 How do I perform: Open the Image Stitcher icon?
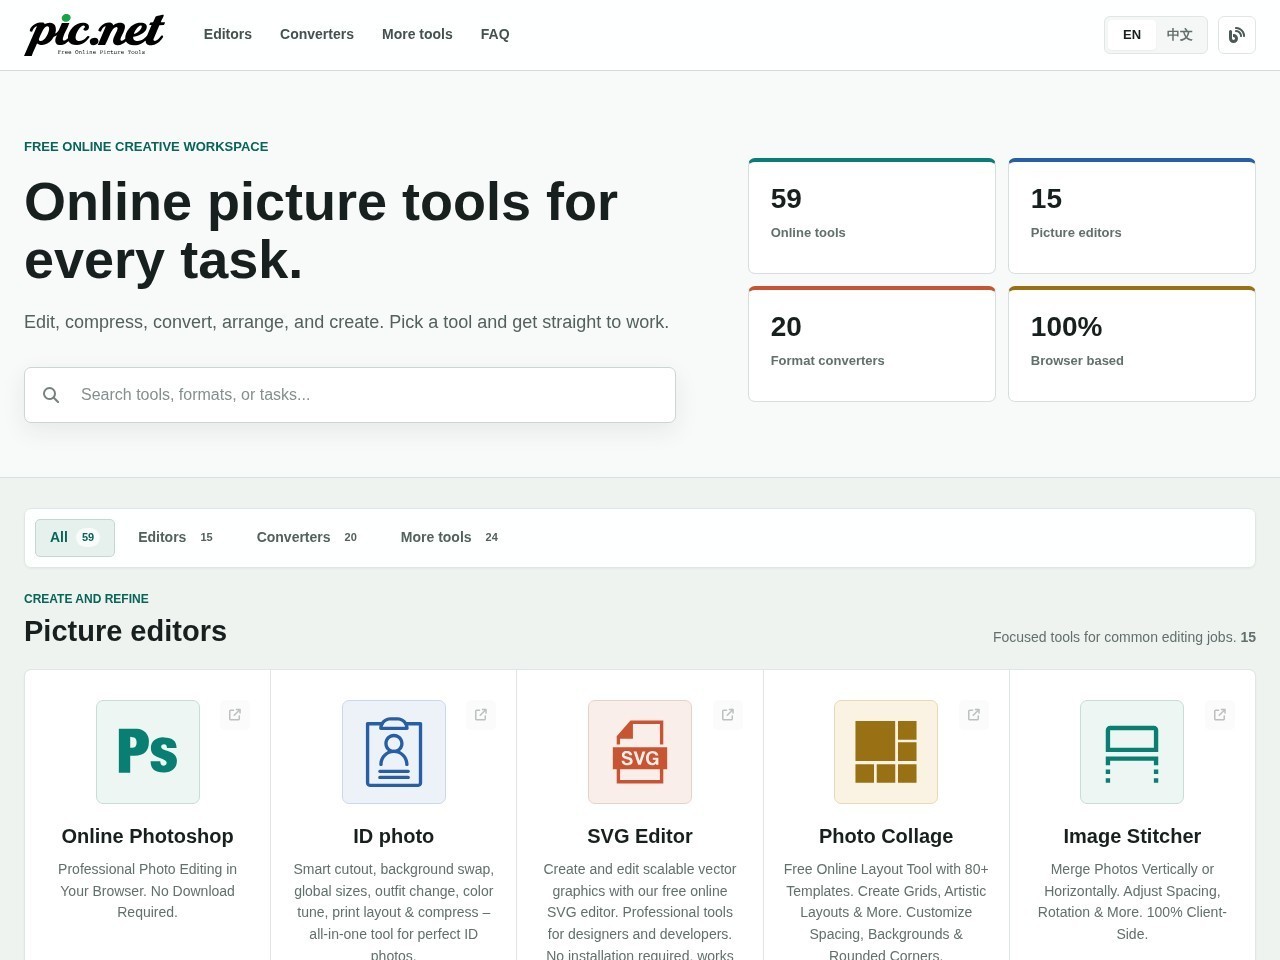click(x=1132, y=752)
